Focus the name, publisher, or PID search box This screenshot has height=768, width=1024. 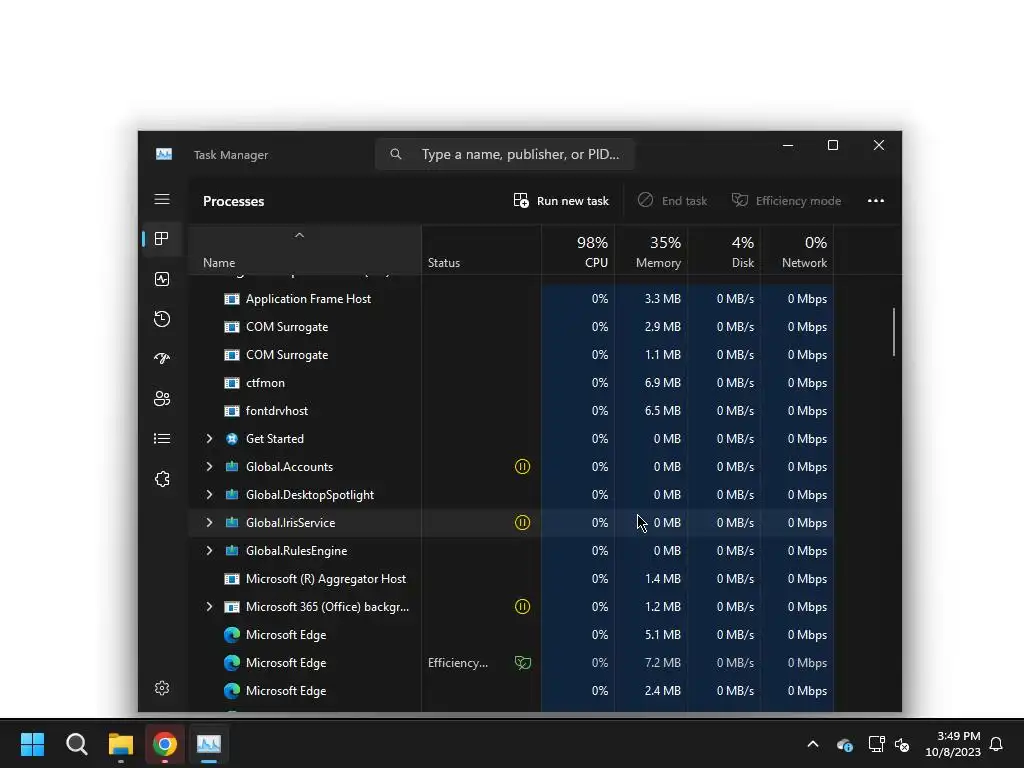[x=504, y=154]
